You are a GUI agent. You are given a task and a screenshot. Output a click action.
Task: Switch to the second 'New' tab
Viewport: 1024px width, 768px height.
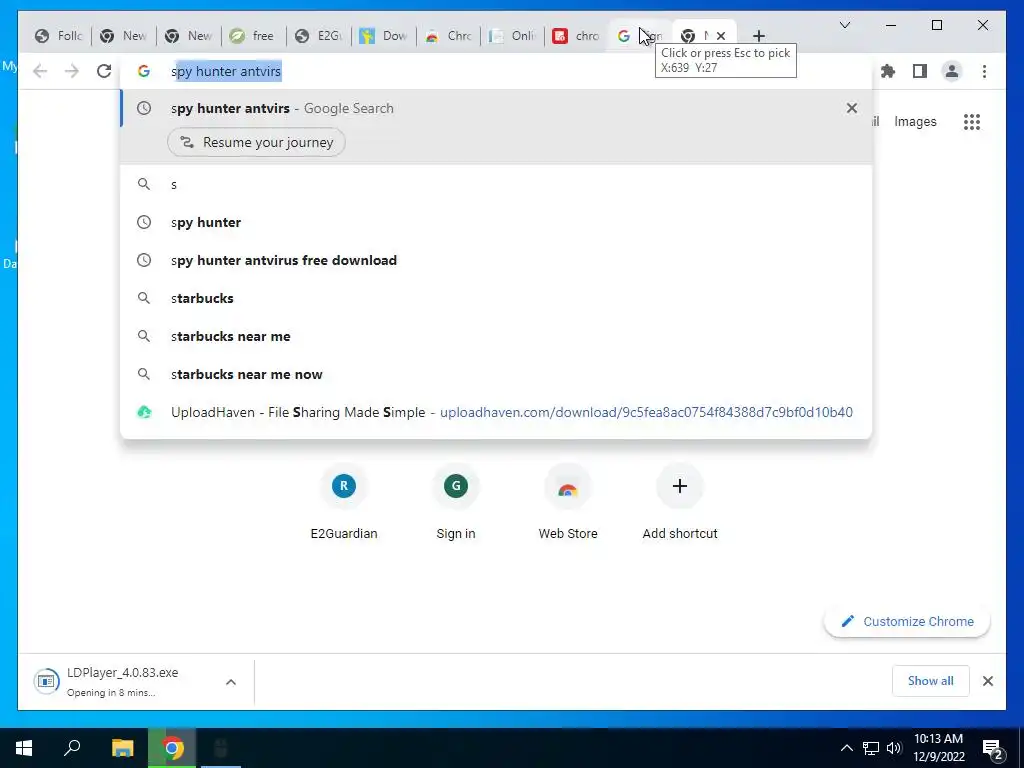[x=189, y=36]
